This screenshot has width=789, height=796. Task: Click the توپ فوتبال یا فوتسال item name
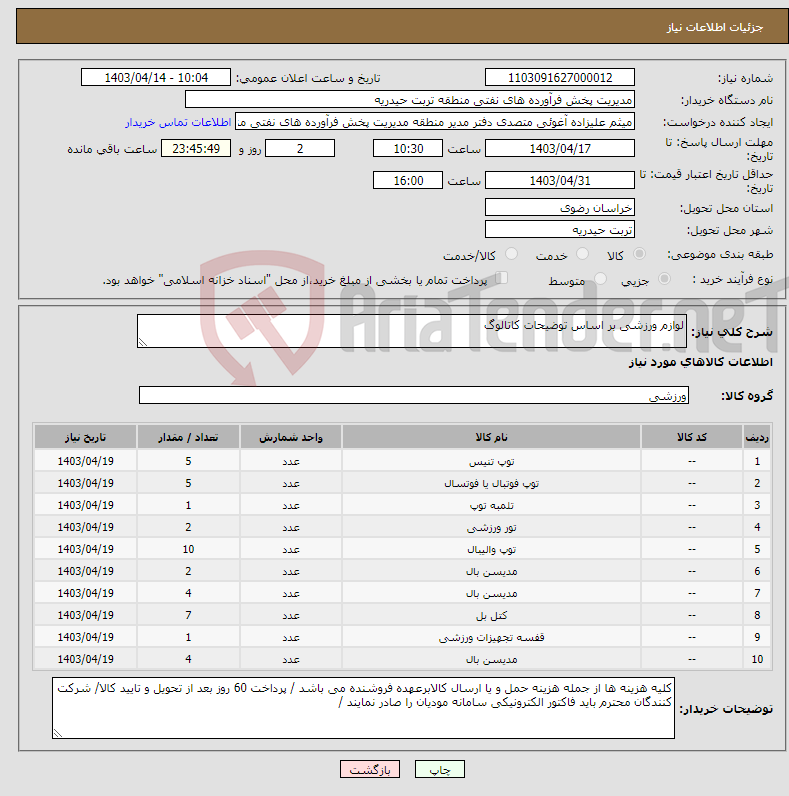pyautogui.click(x=491, y=483)
